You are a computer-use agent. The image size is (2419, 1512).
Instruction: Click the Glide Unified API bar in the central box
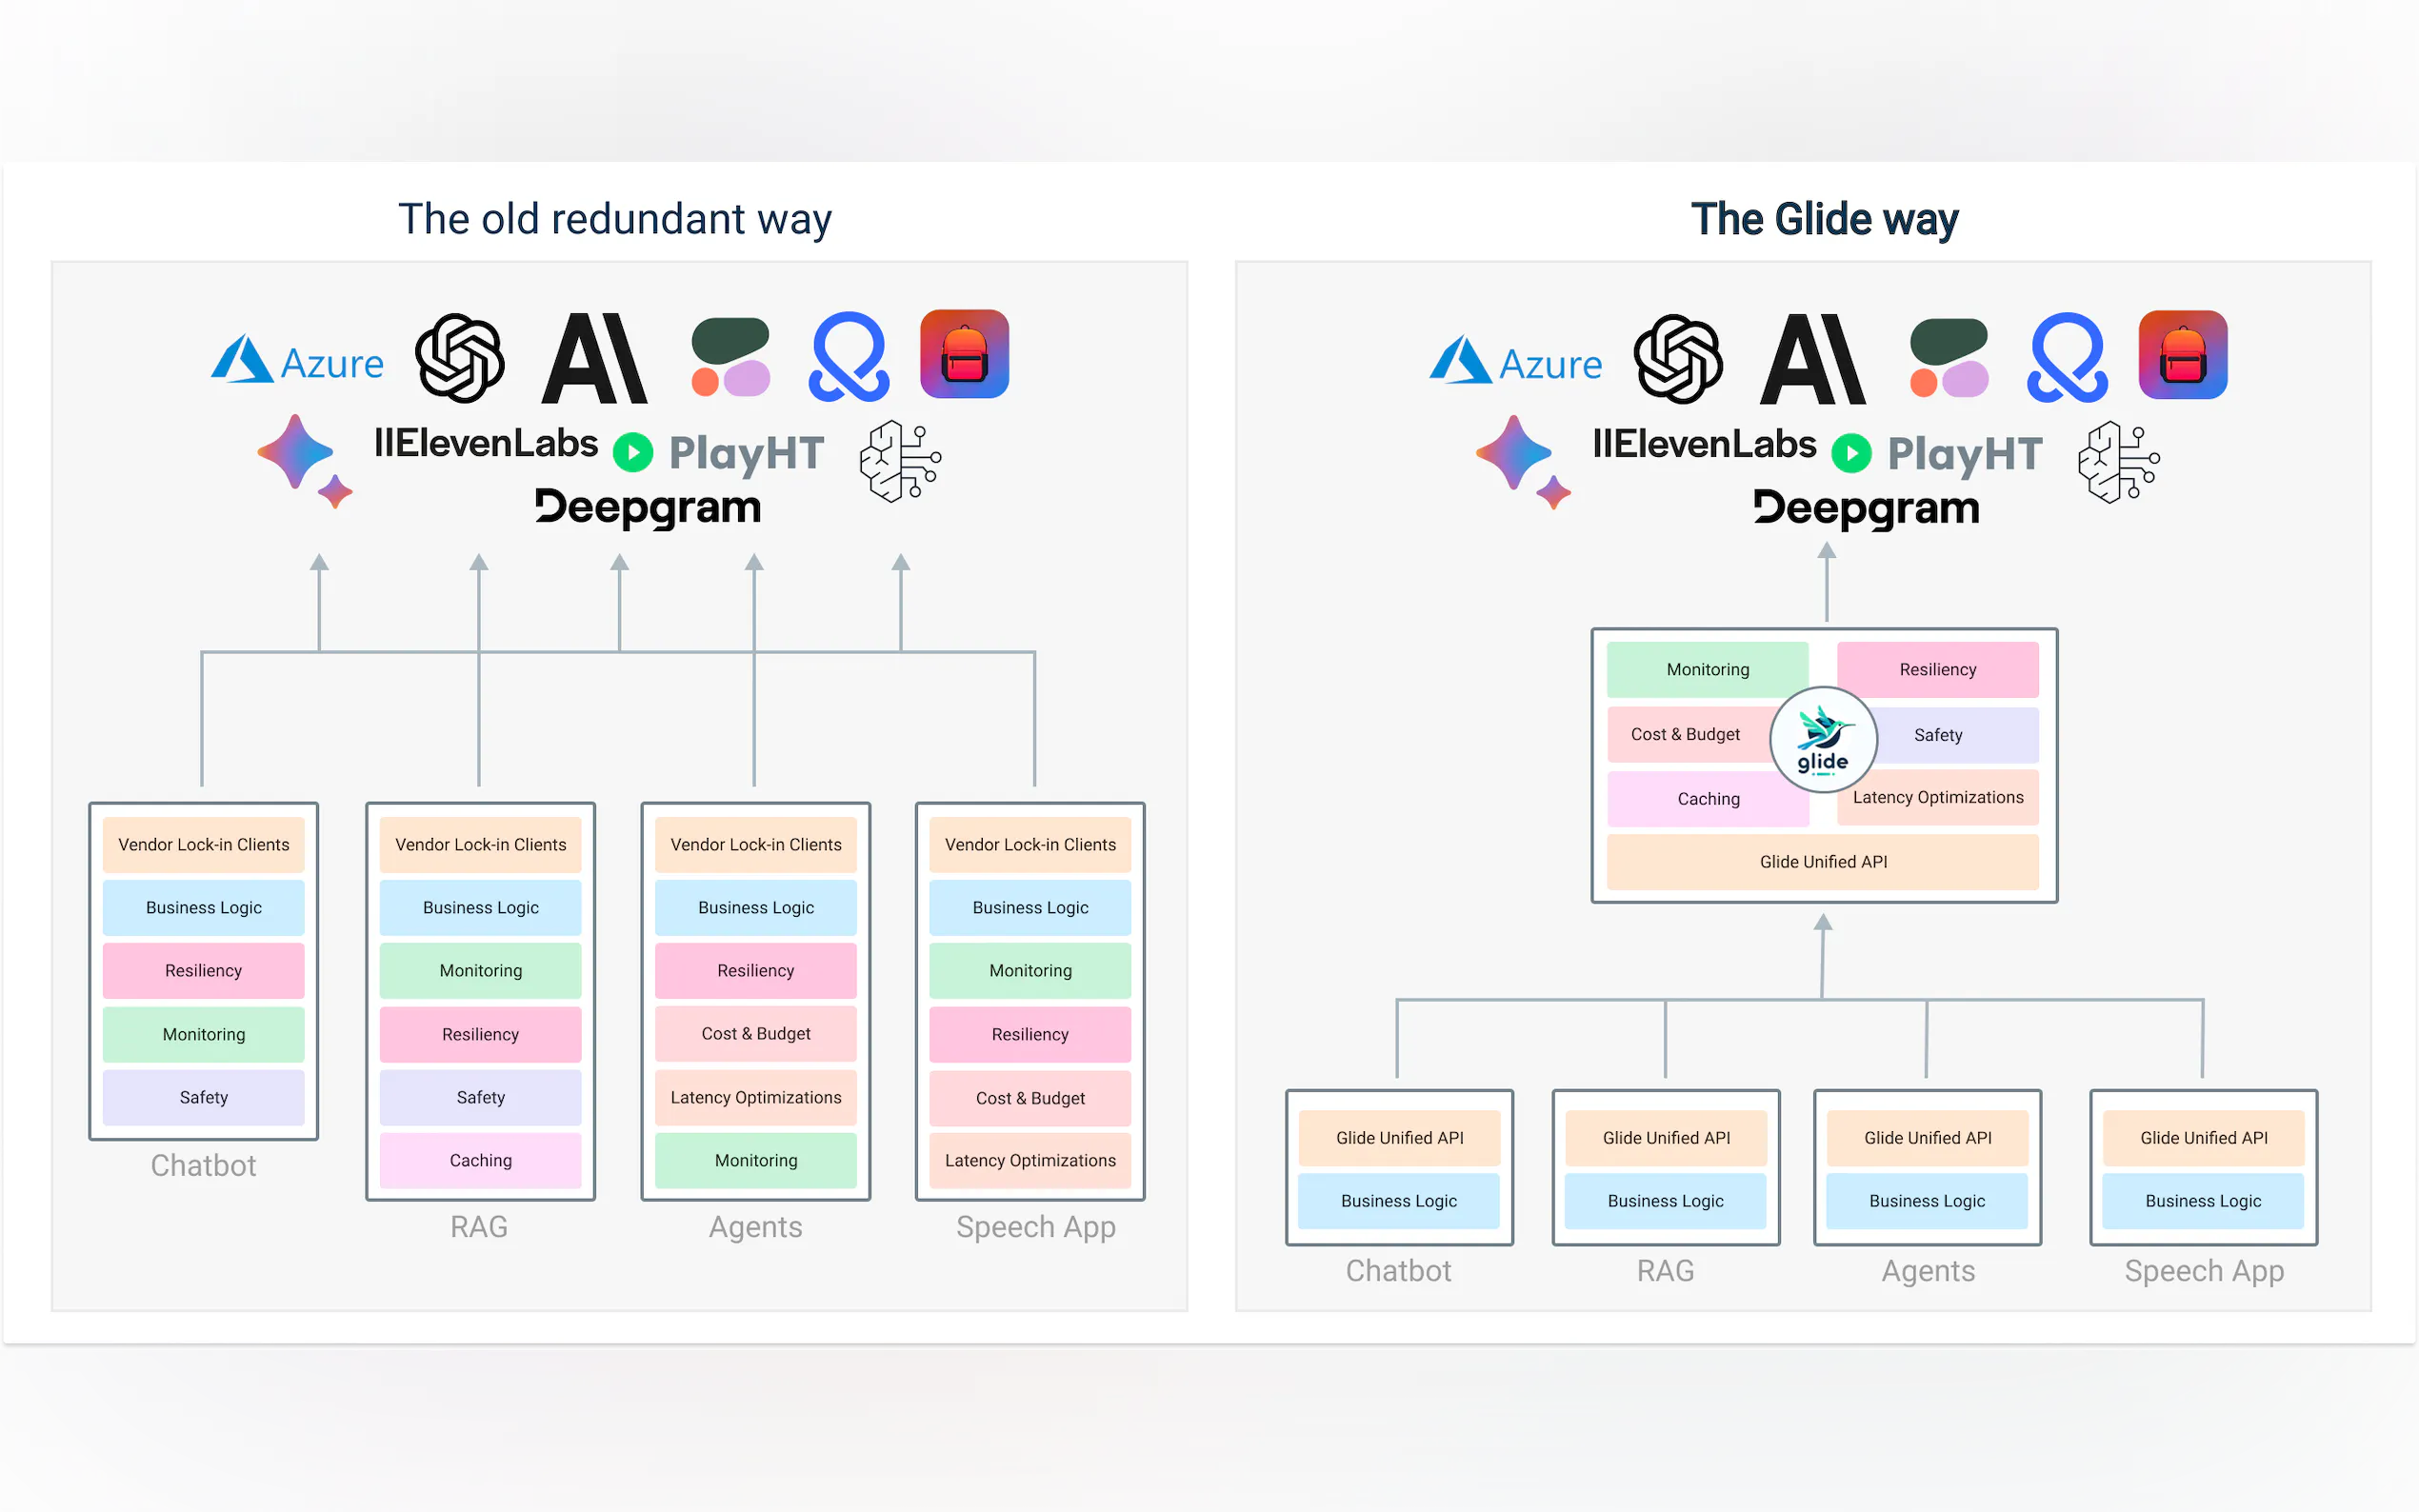1822,862
